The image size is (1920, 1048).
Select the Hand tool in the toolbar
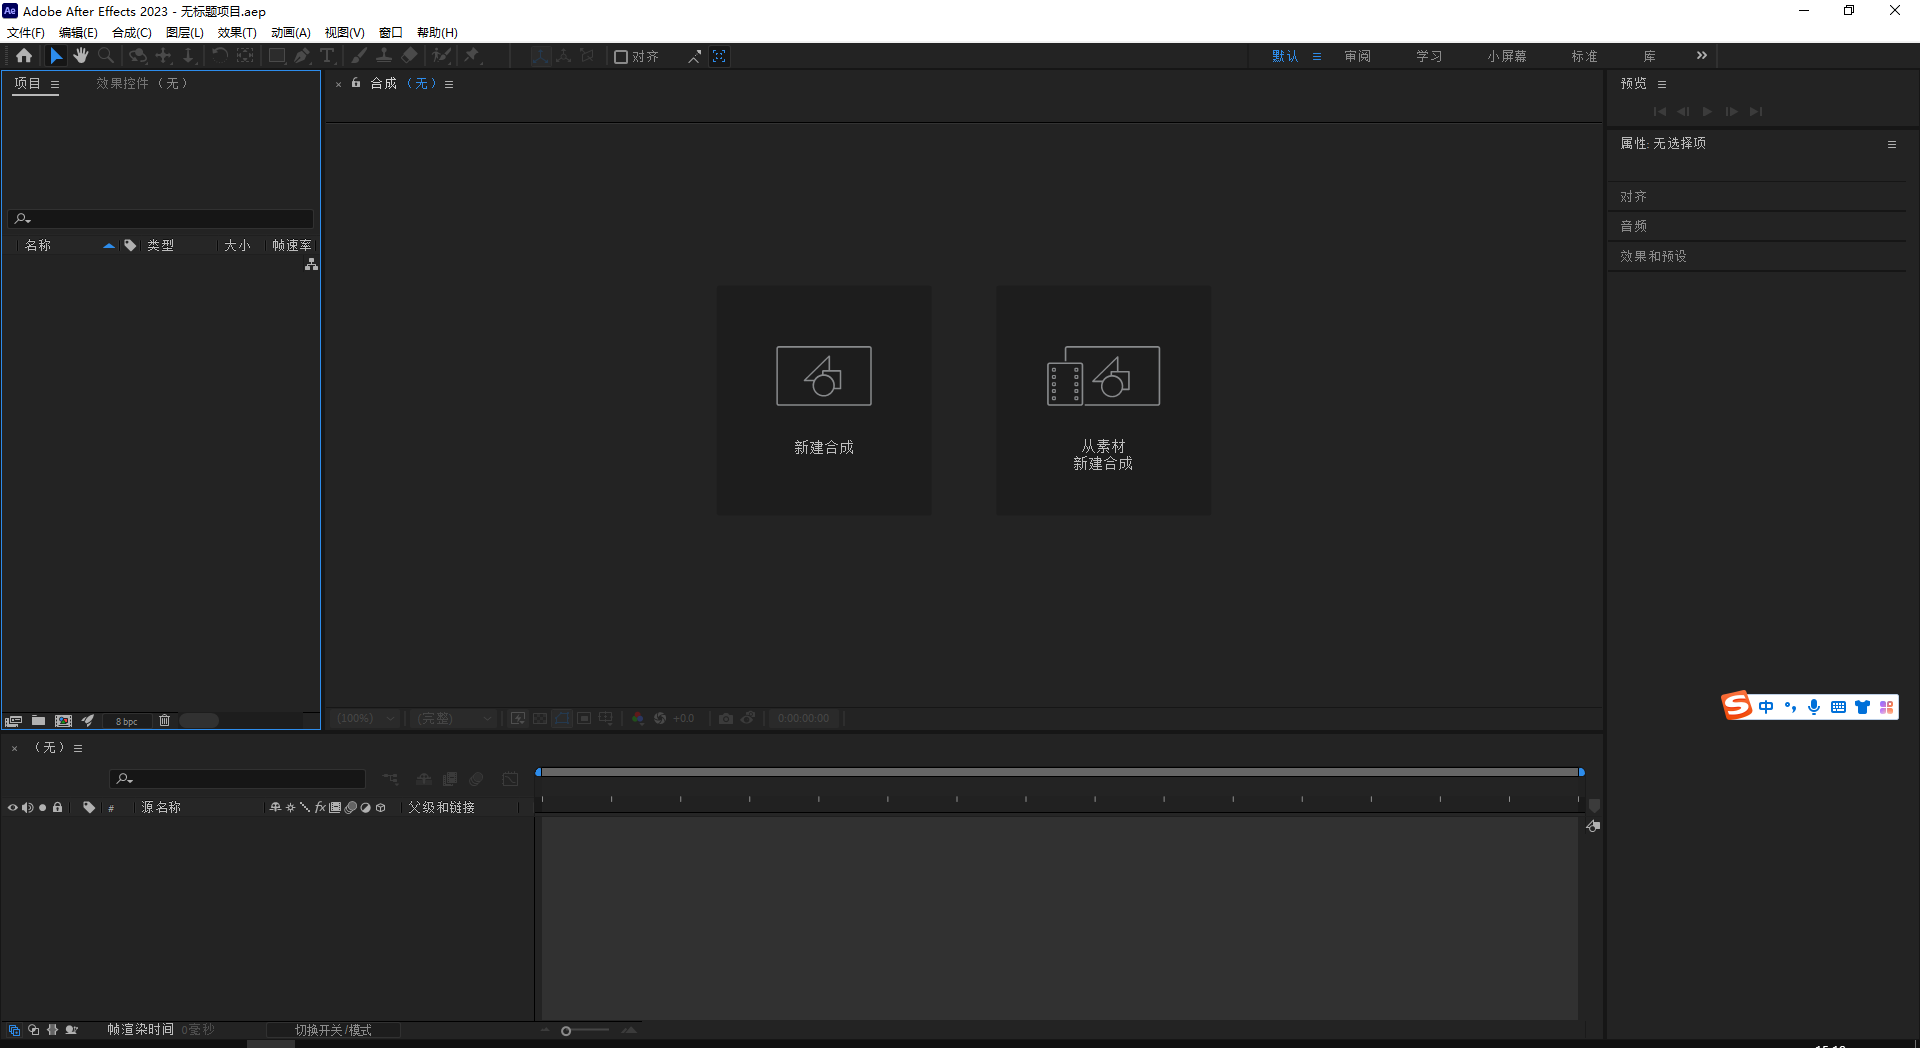(x=81, y=56)
